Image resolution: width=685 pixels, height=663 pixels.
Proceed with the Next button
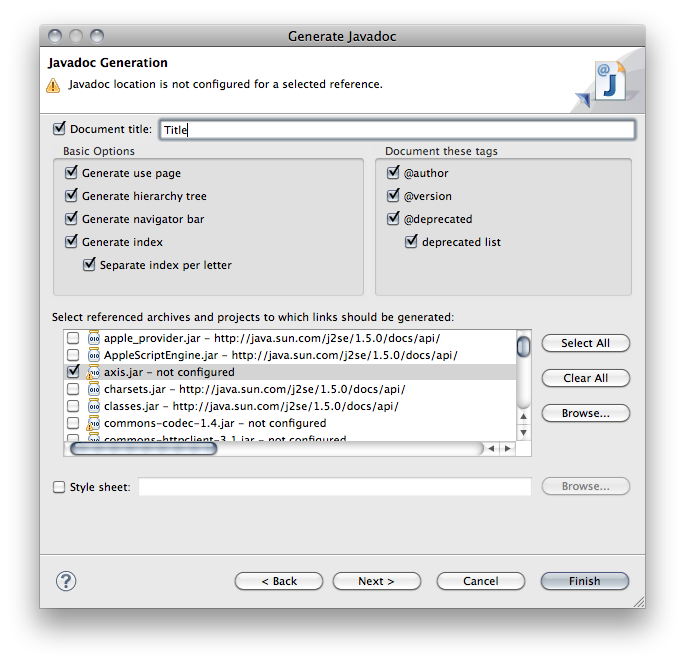[377, 581]
